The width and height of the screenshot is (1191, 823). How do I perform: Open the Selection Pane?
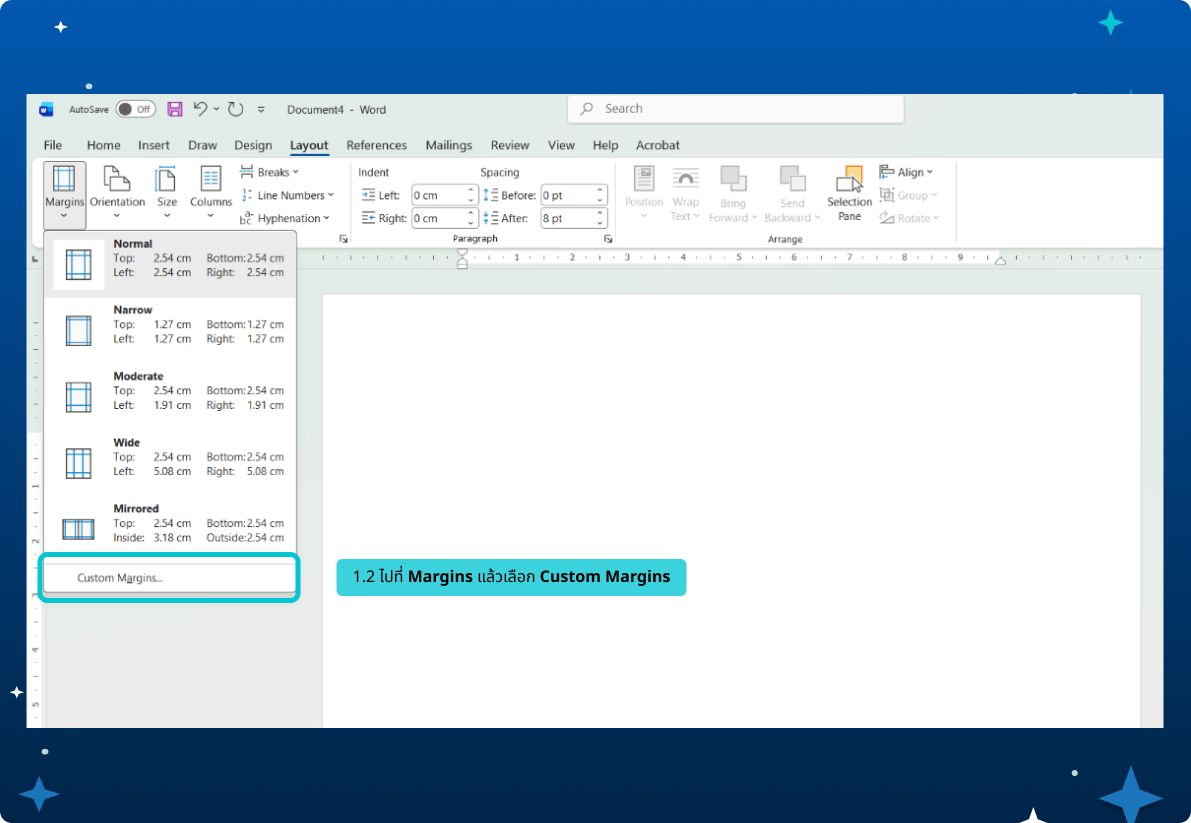pos(849,191)
